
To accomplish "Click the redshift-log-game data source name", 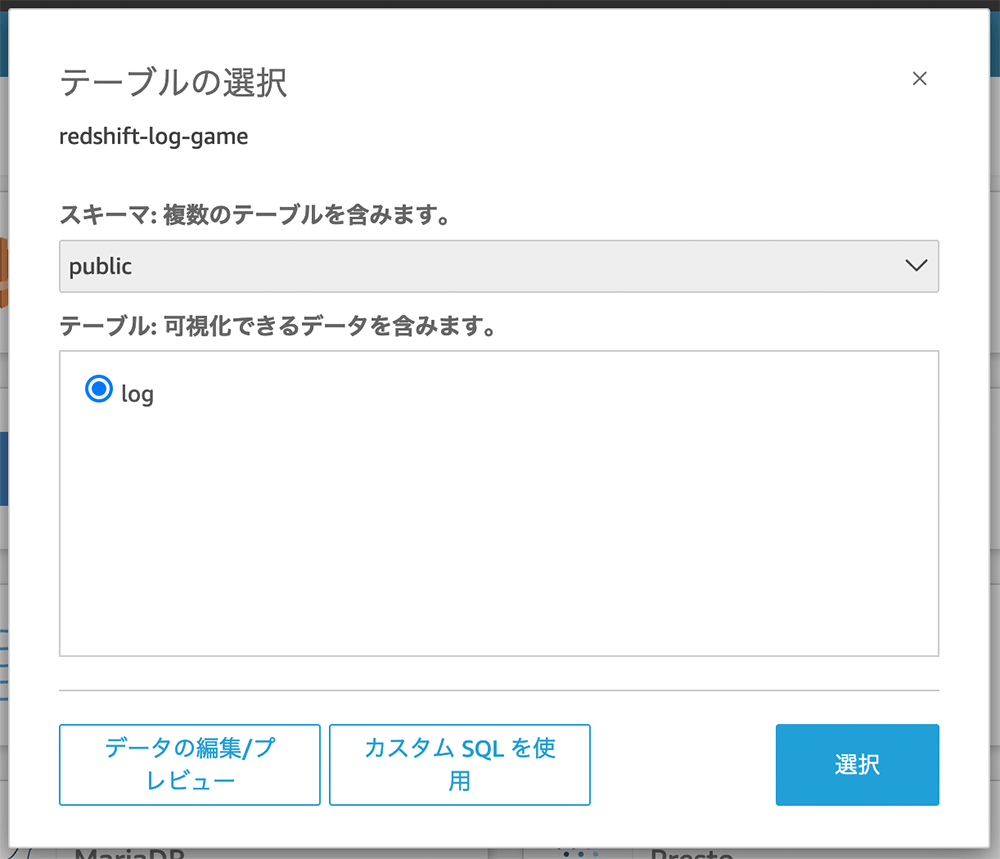I will coord(154,136).
